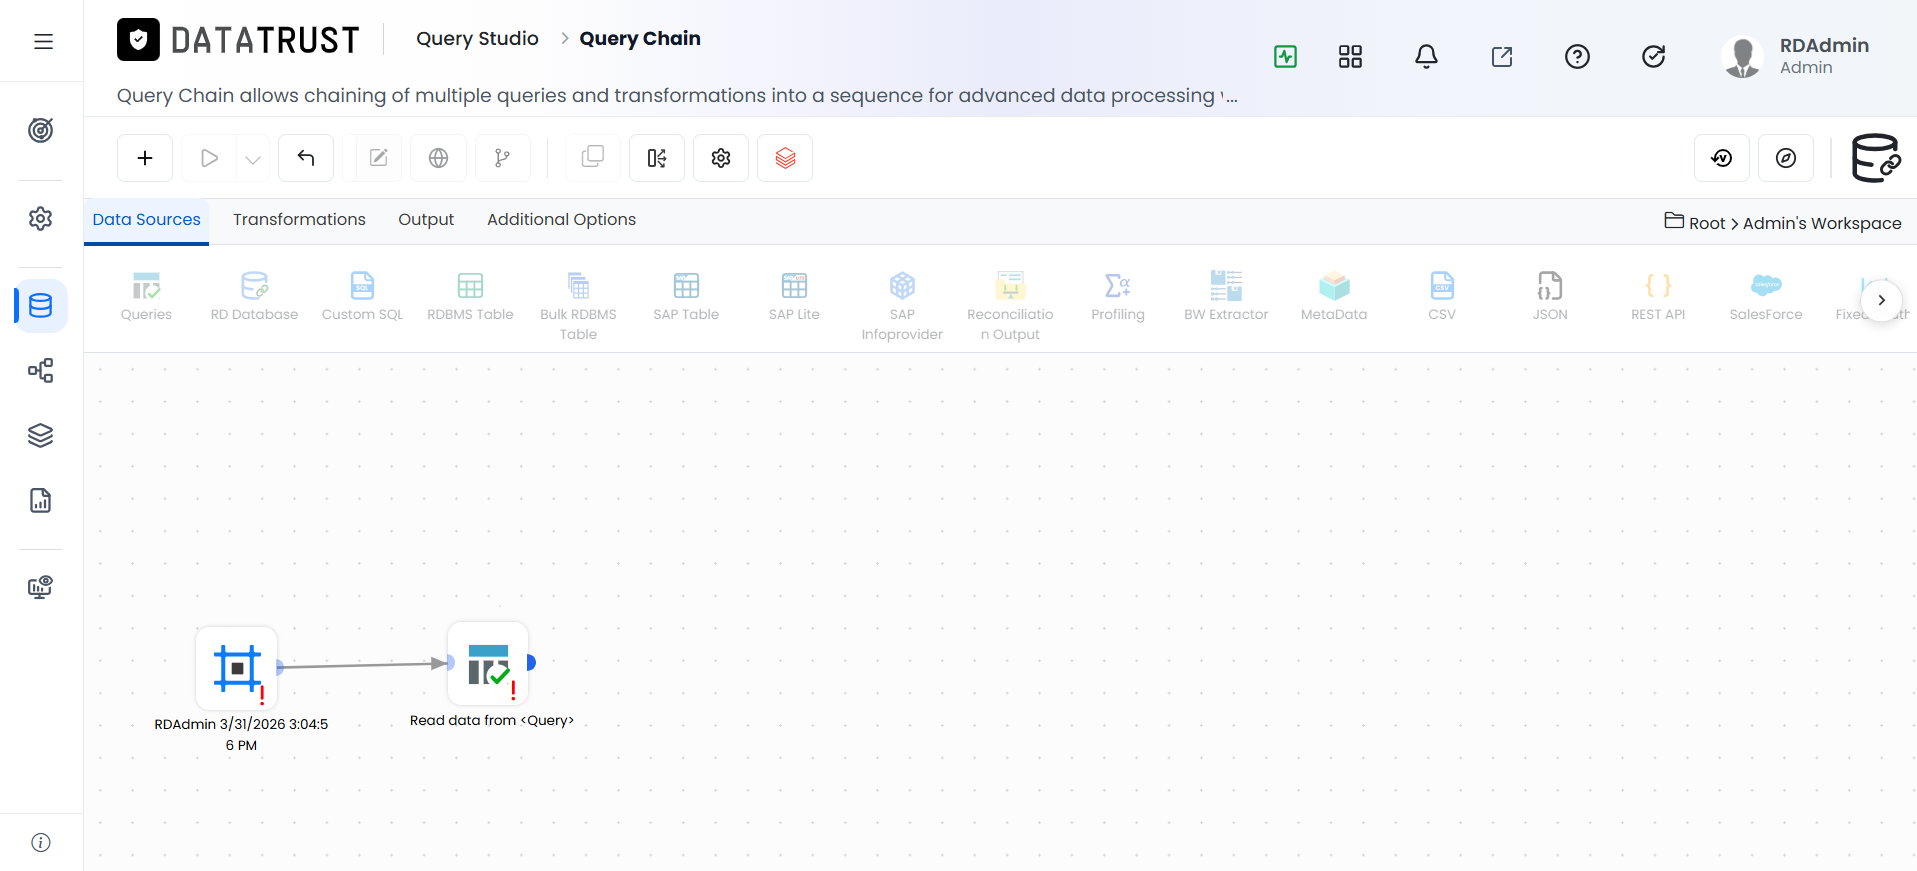
Task: Click the copy duplicate toolbar button
Action: (x=593, y=158)
